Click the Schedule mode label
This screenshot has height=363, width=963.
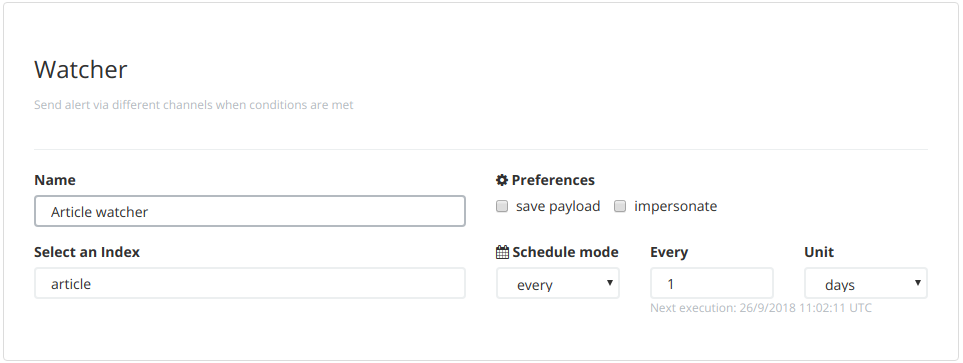coord(565,252)
